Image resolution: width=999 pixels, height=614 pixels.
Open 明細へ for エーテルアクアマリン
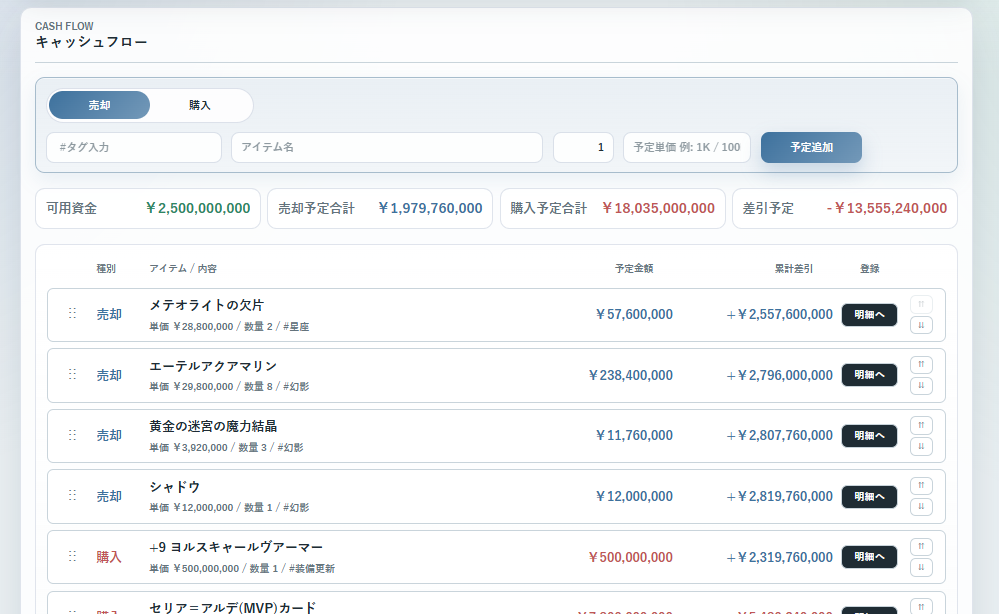click(x=869, y=375)
